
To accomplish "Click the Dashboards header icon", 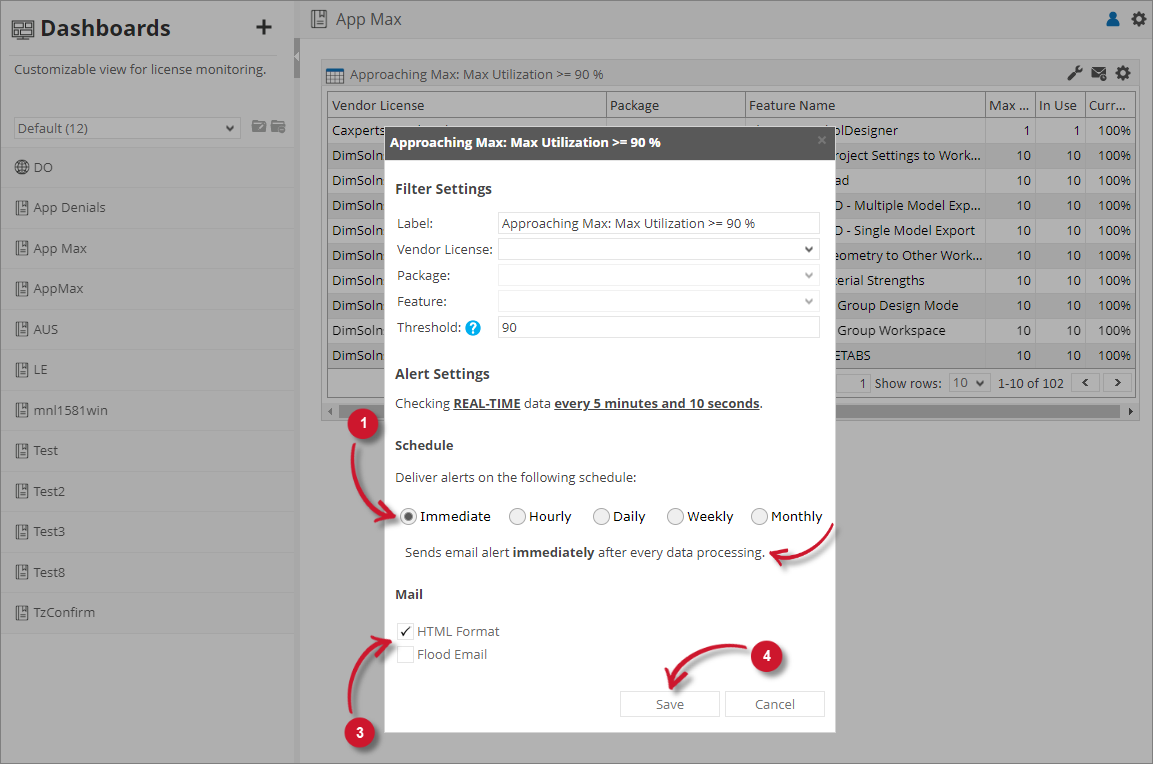I will click(x=23, y=29).
